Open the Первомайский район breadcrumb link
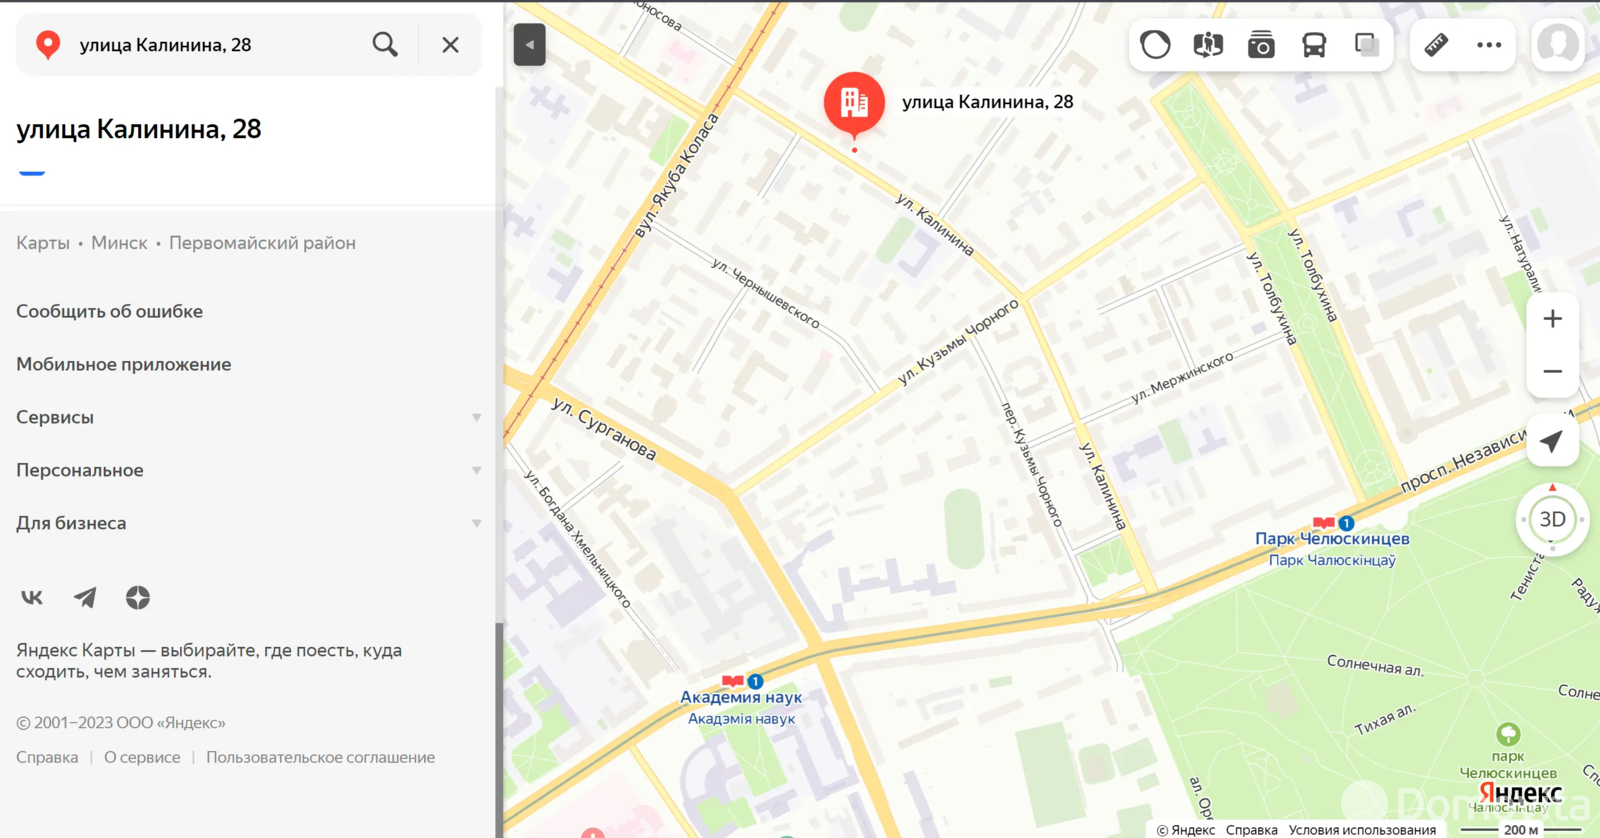Image resolution: width=1600 pixels, height=838 pixels. pyautogui.click(x=262, y=243)
